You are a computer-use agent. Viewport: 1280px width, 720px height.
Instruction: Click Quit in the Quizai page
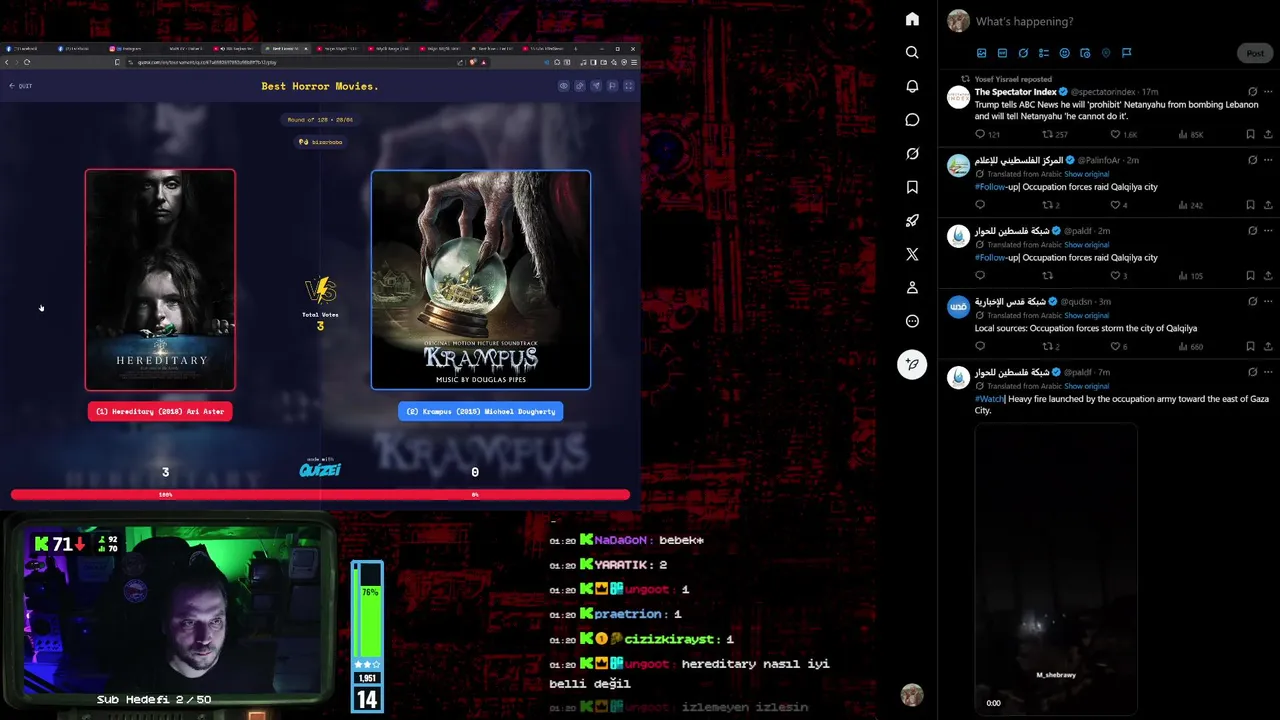[x=20, y=86]
